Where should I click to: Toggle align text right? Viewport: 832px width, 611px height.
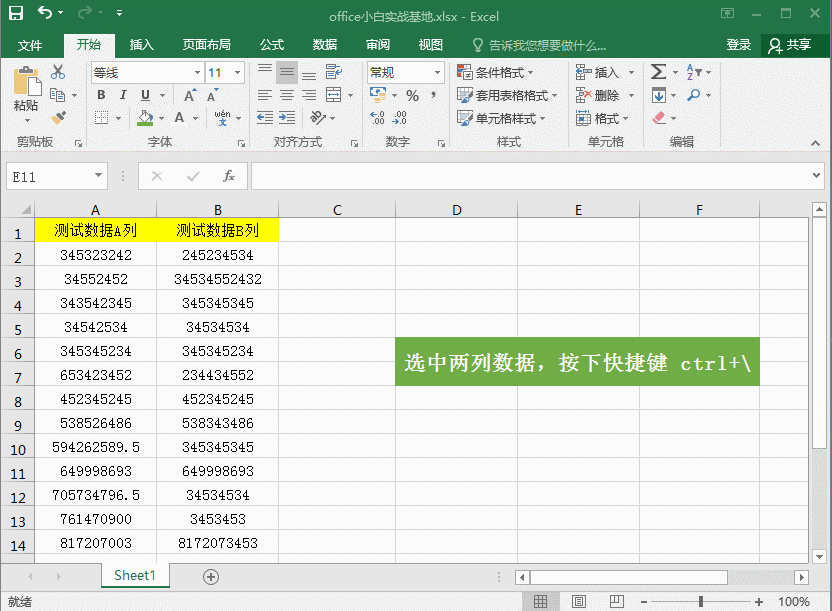309,95
